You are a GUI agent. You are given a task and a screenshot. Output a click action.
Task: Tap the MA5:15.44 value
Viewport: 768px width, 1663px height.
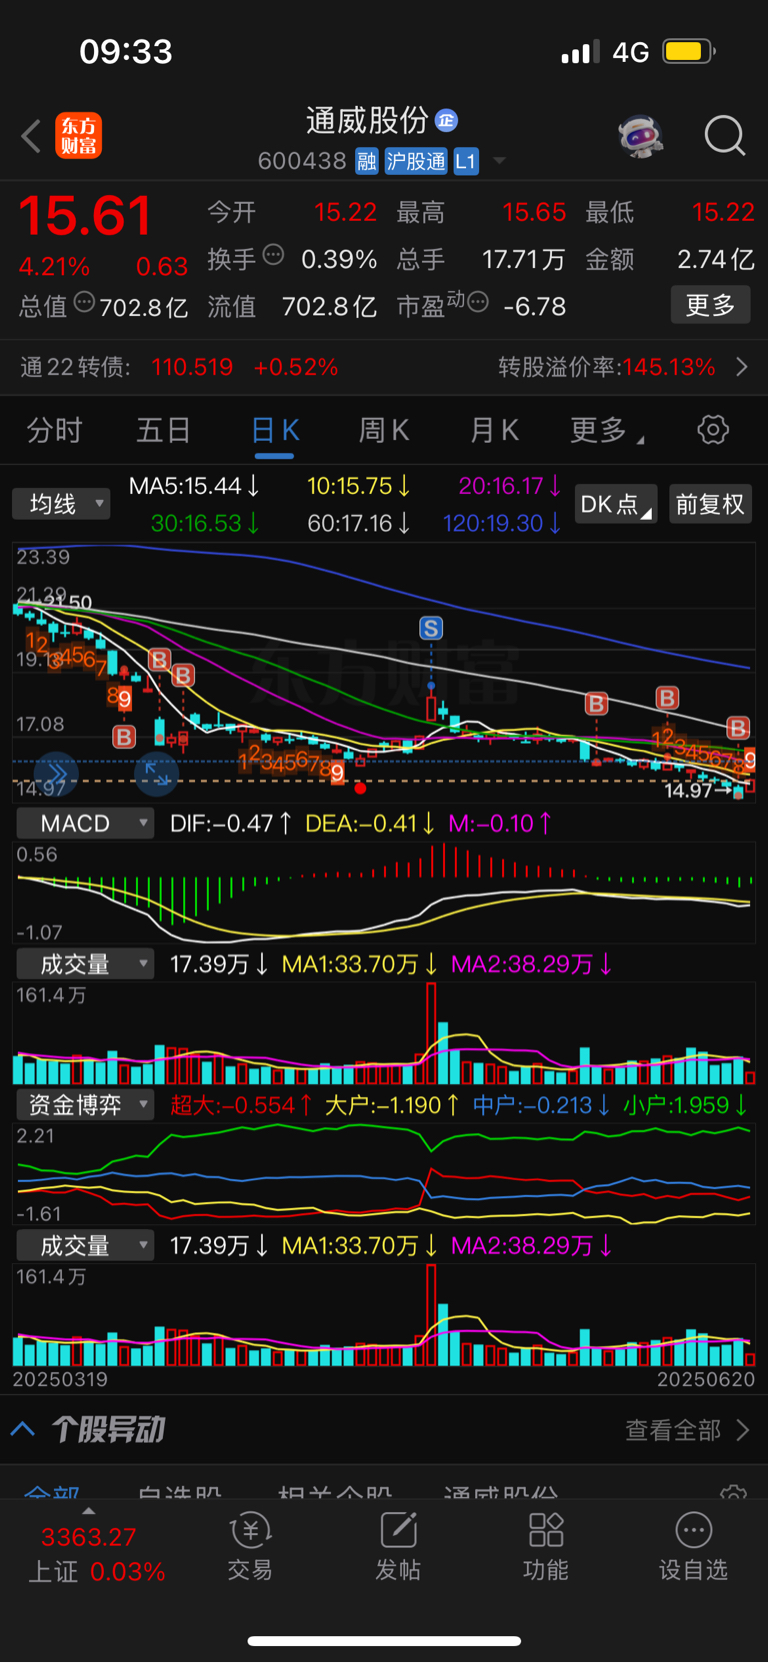click(195, 486)
